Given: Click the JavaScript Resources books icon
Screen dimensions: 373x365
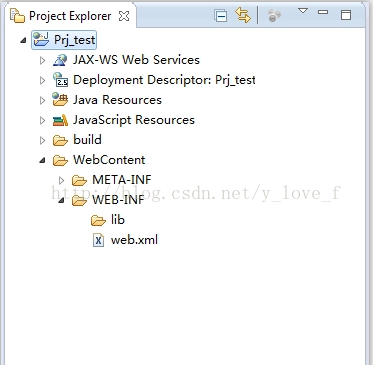Looking at the screenshot, I should point(60,120).
